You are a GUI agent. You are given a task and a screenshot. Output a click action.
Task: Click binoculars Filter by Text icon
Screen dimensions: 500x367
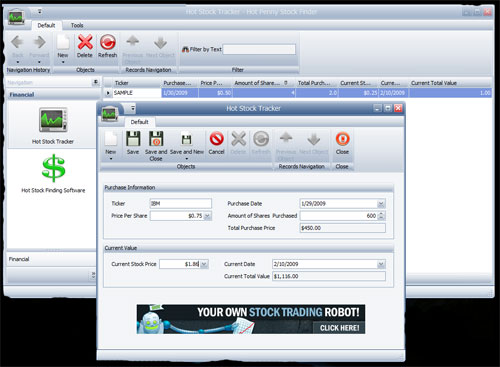pos(185,50)
